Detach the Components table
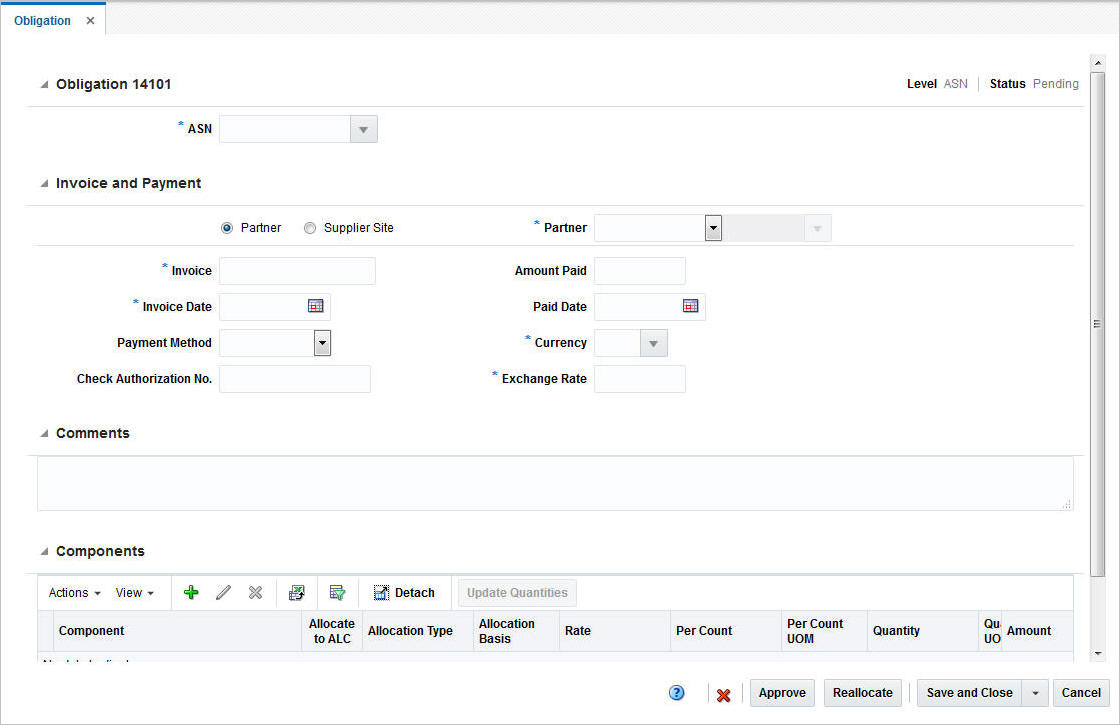 click(x=404, y=592)
